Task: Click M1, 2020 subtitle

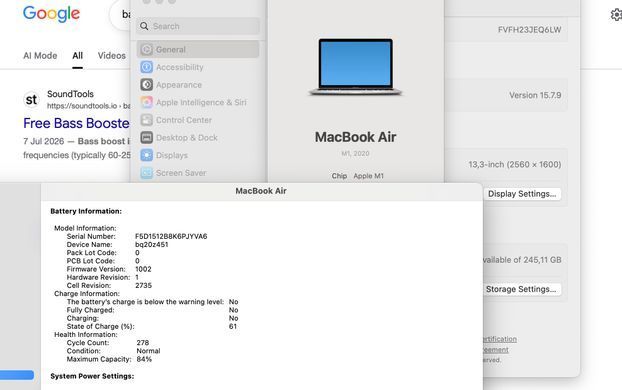Action: [x=355, y=154]
